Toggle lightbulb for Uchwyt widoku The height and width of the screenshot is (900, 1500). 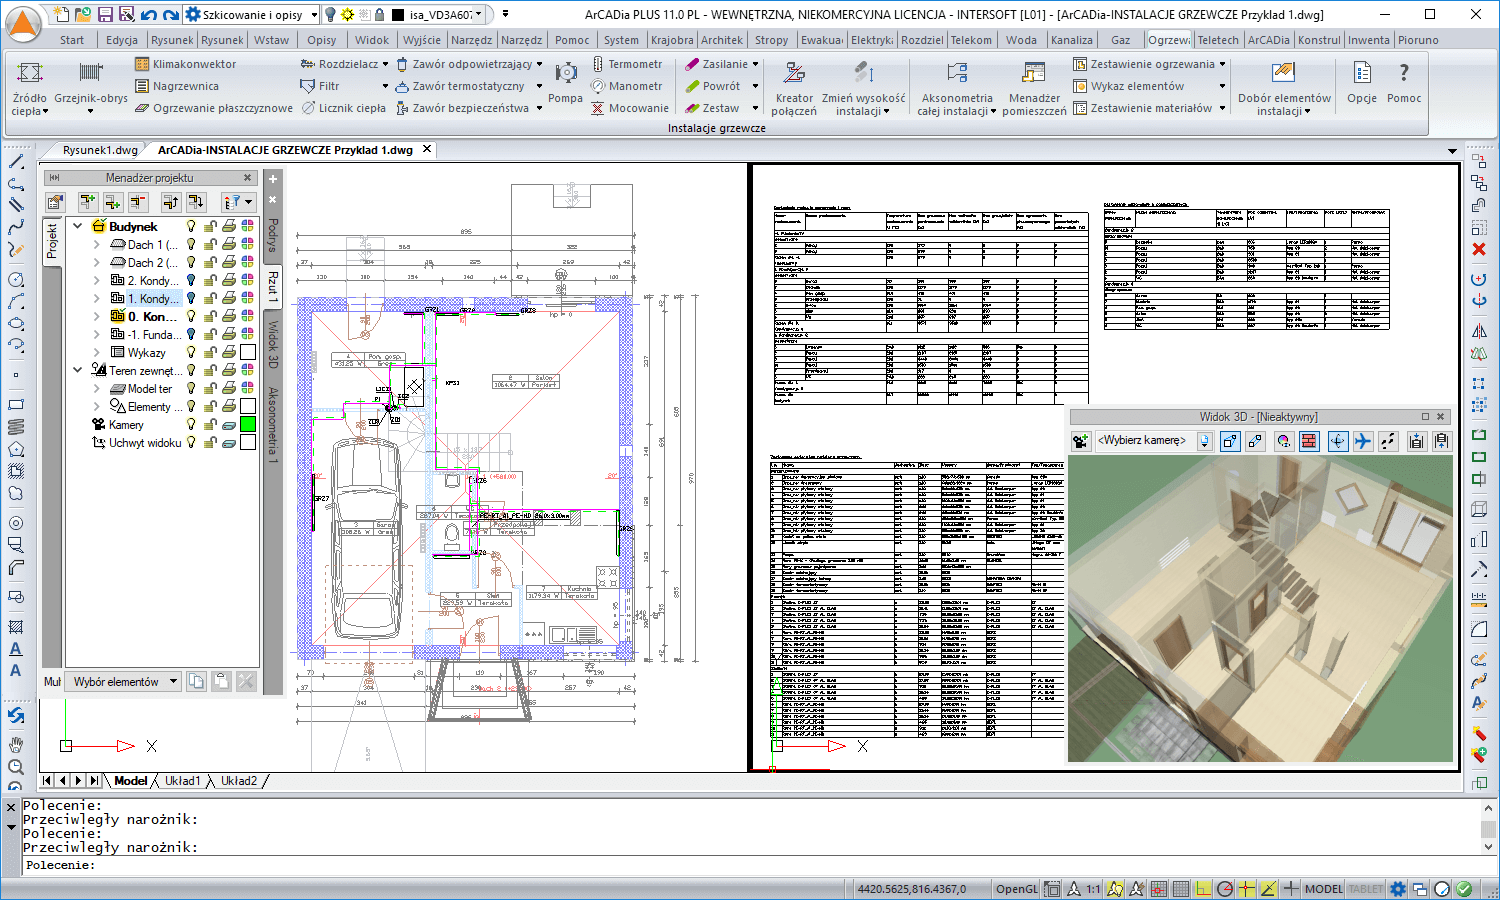point(192,443)
